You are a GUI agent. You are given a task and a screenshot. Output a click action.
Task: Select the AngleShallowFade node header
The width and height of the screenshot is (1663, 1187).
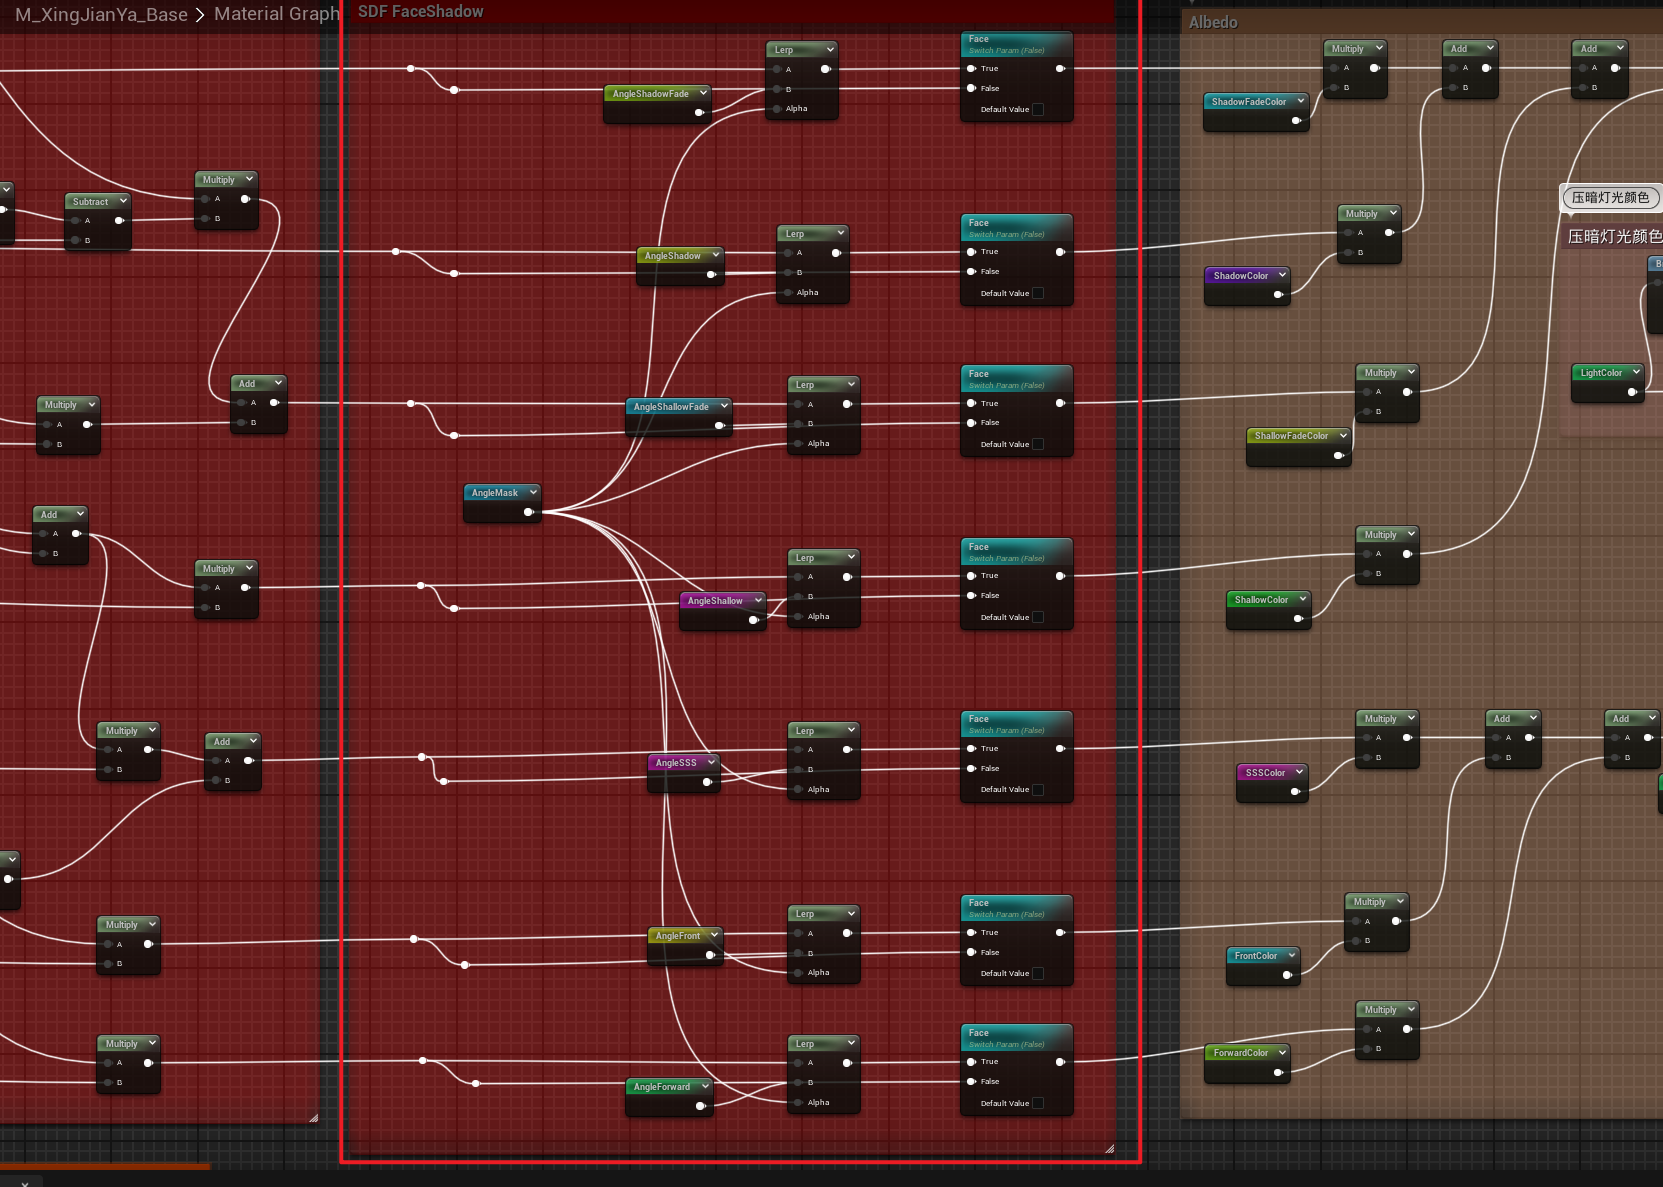(x=671, y=407)
